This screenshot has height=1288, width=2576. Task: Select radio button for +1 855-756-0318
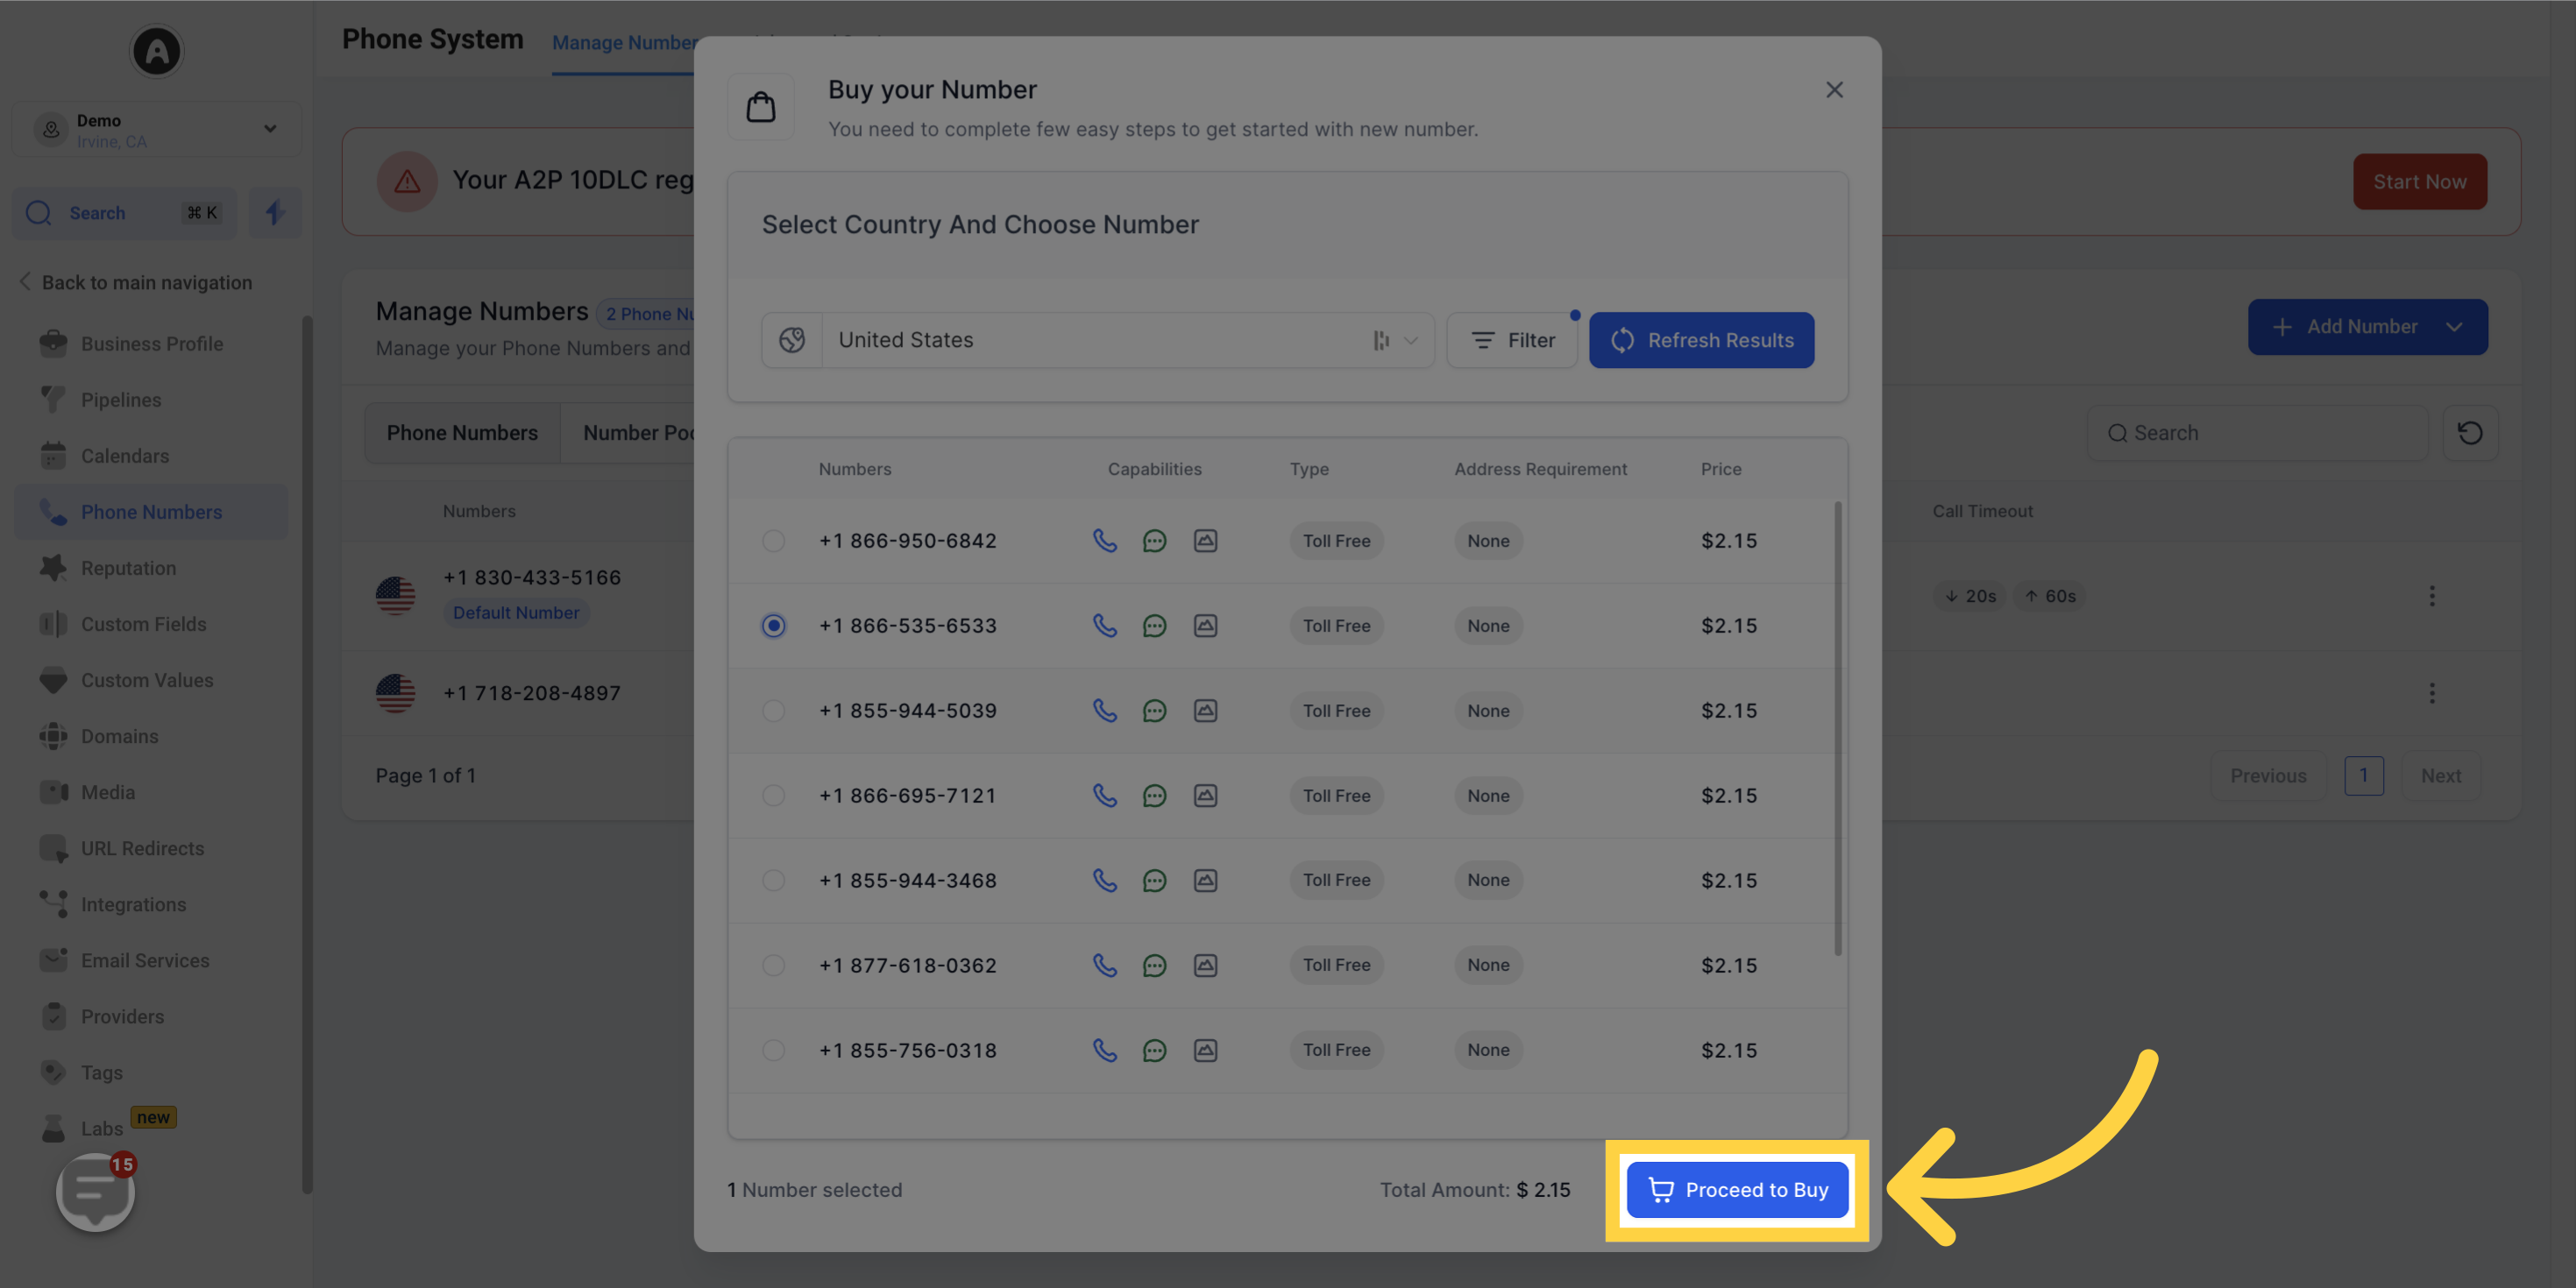(x=773, y=1051)
